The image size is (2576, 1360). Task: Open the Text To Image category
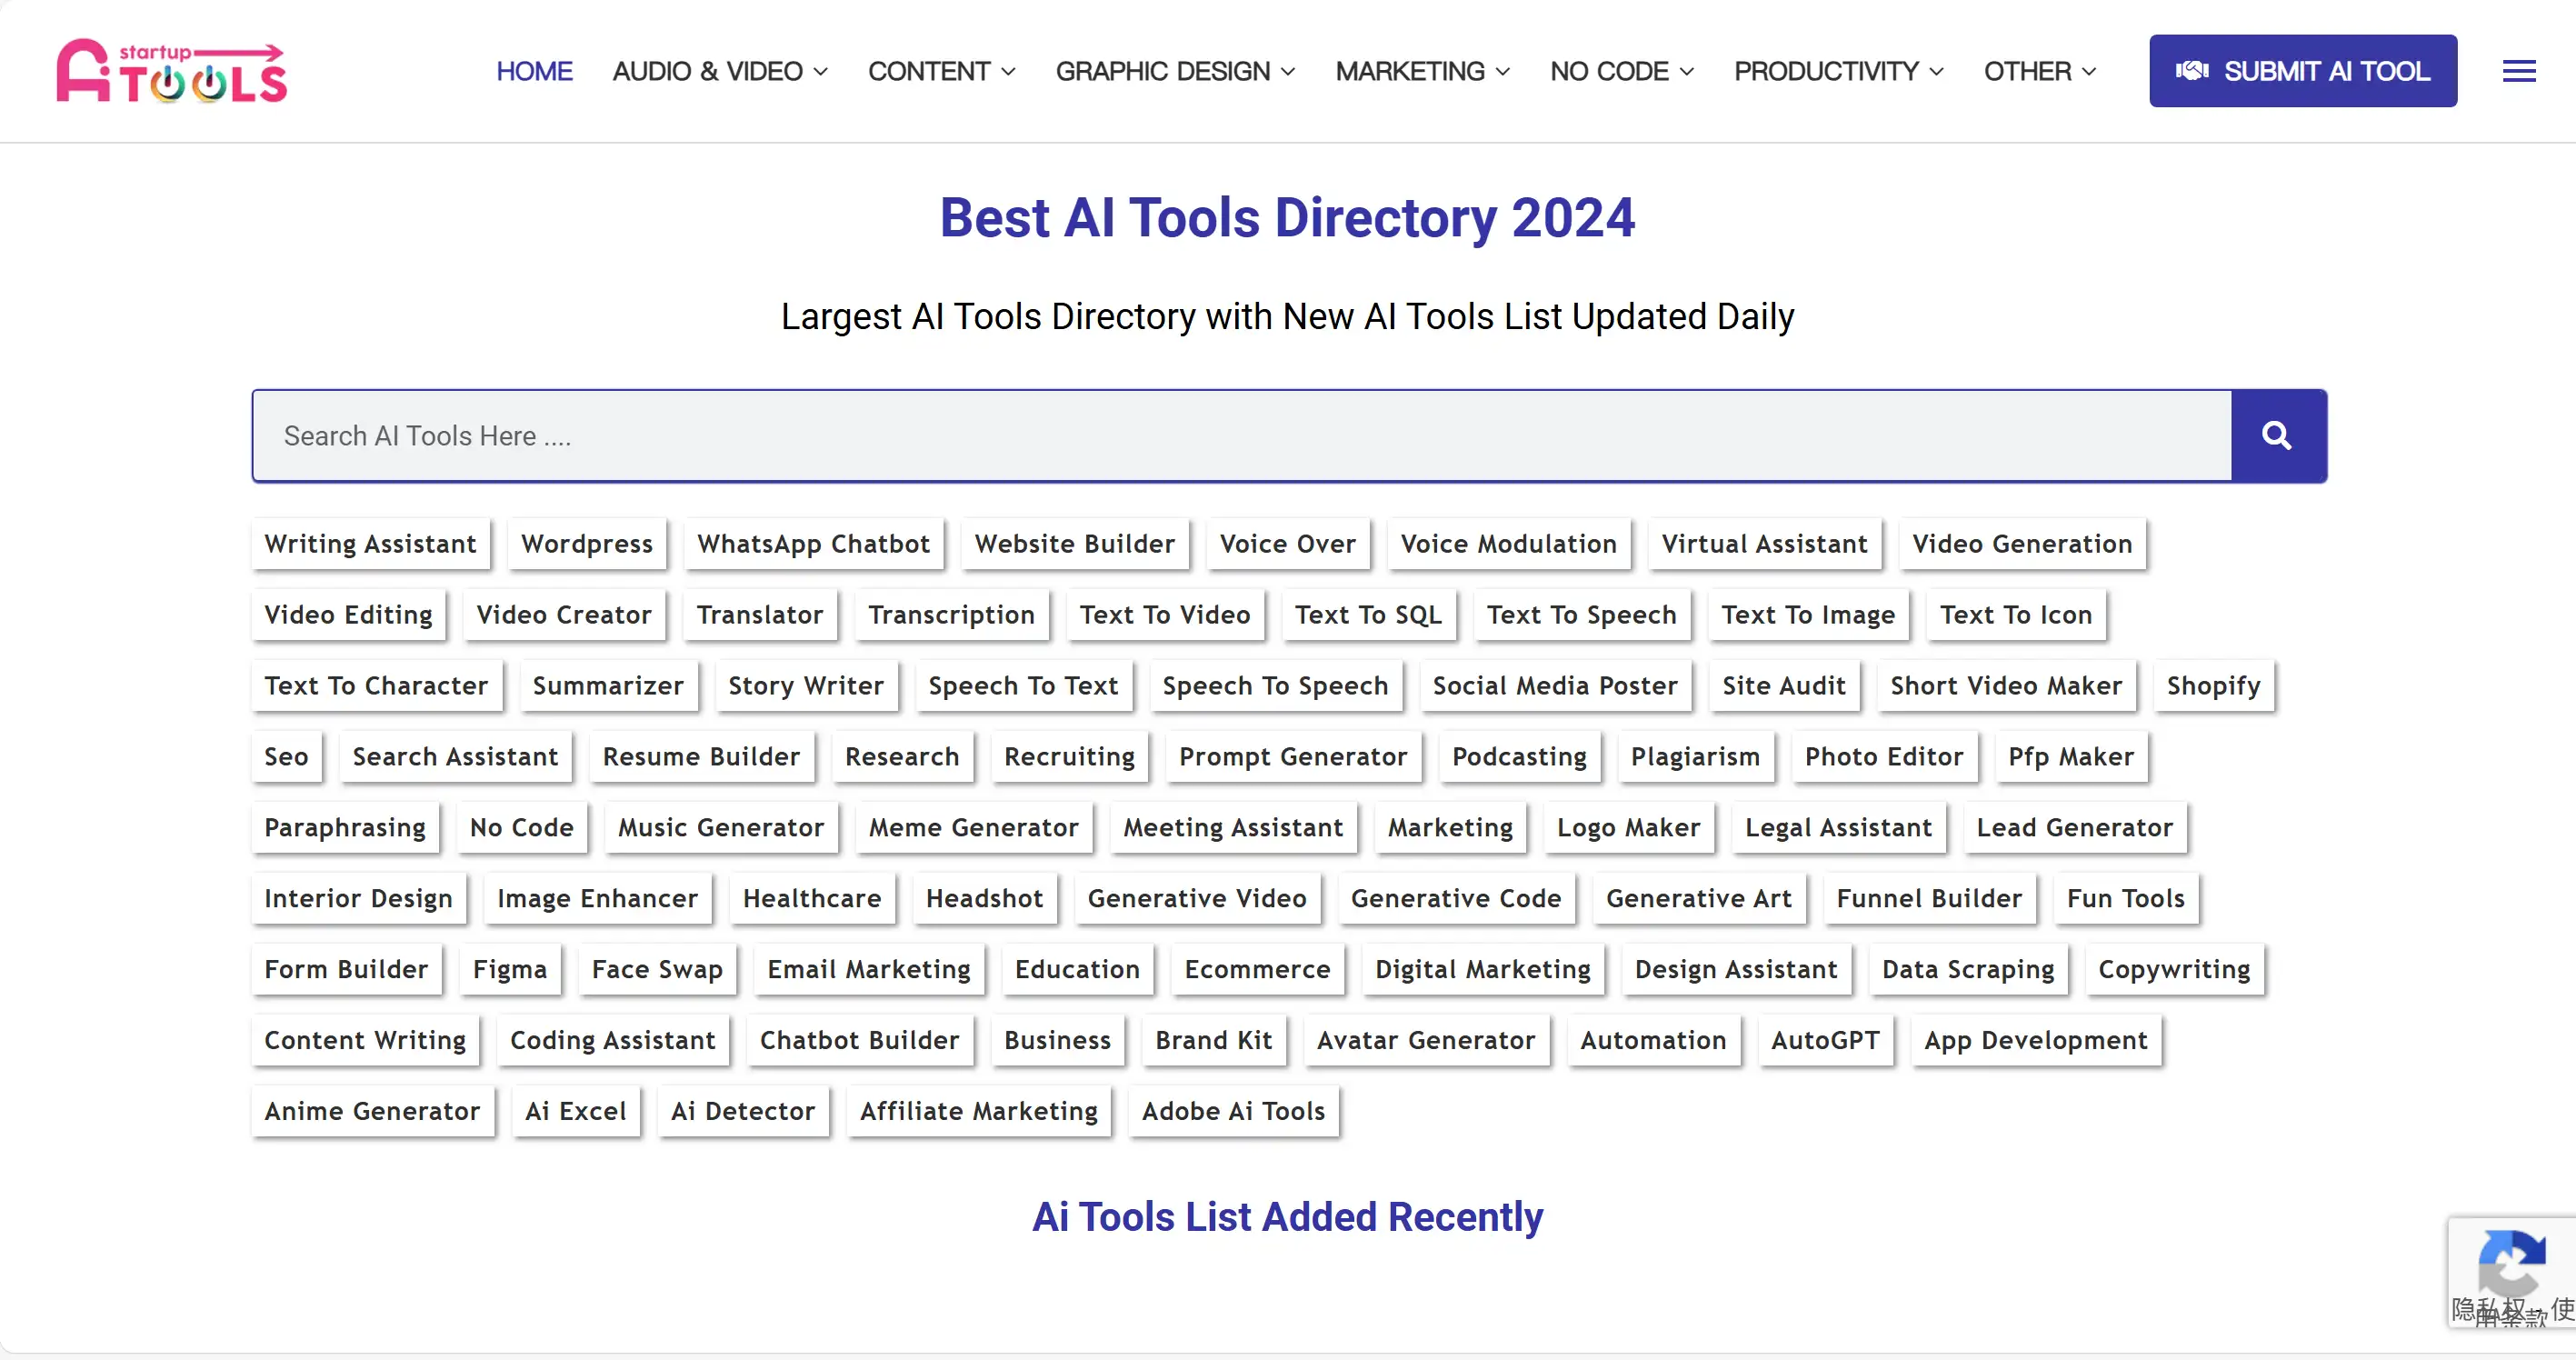tap(1808, 615)
